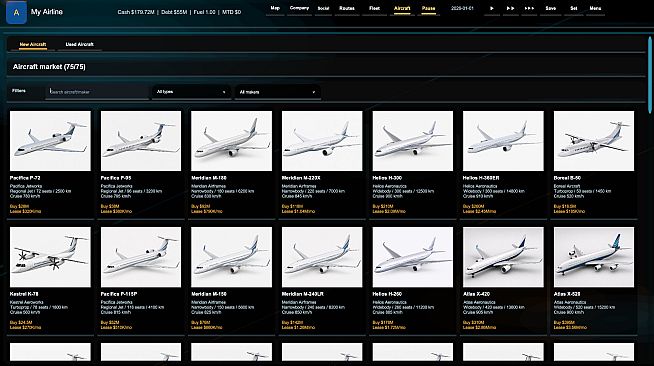Expand the All makers dropdown

tap(278, 92)
